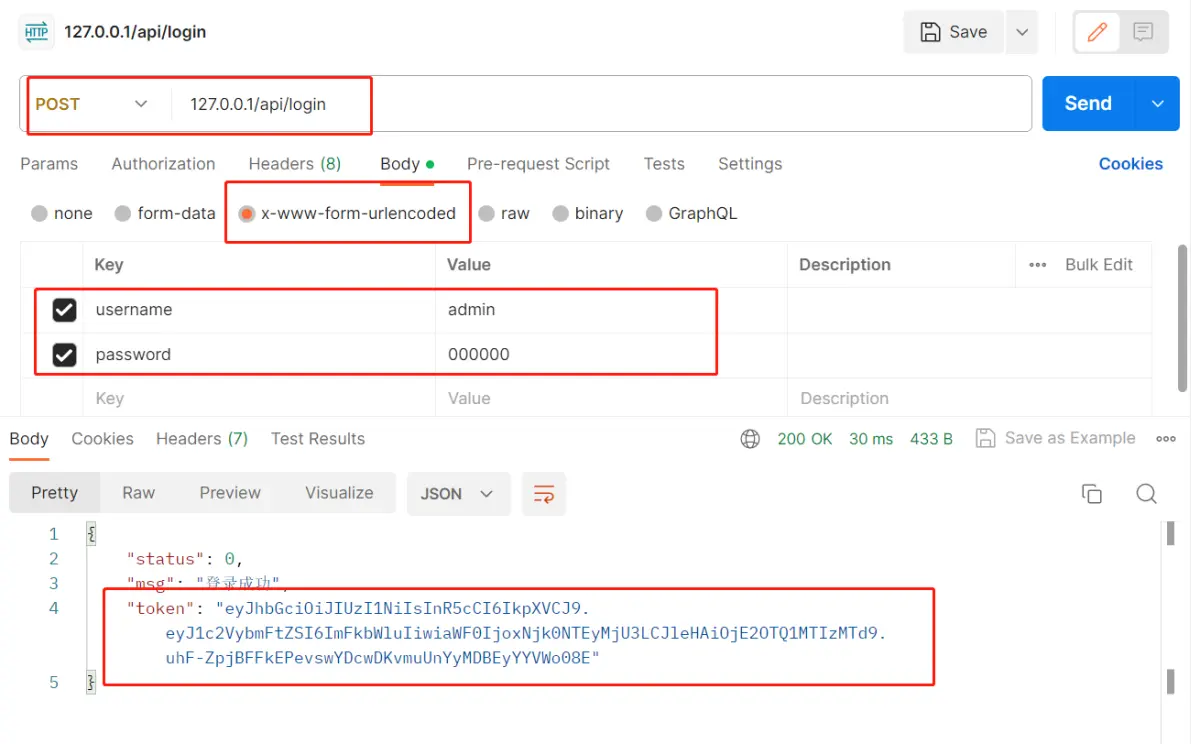Switch to the pencil edit mode icon
The image size is (1200, 744).
pos(1097,32)
